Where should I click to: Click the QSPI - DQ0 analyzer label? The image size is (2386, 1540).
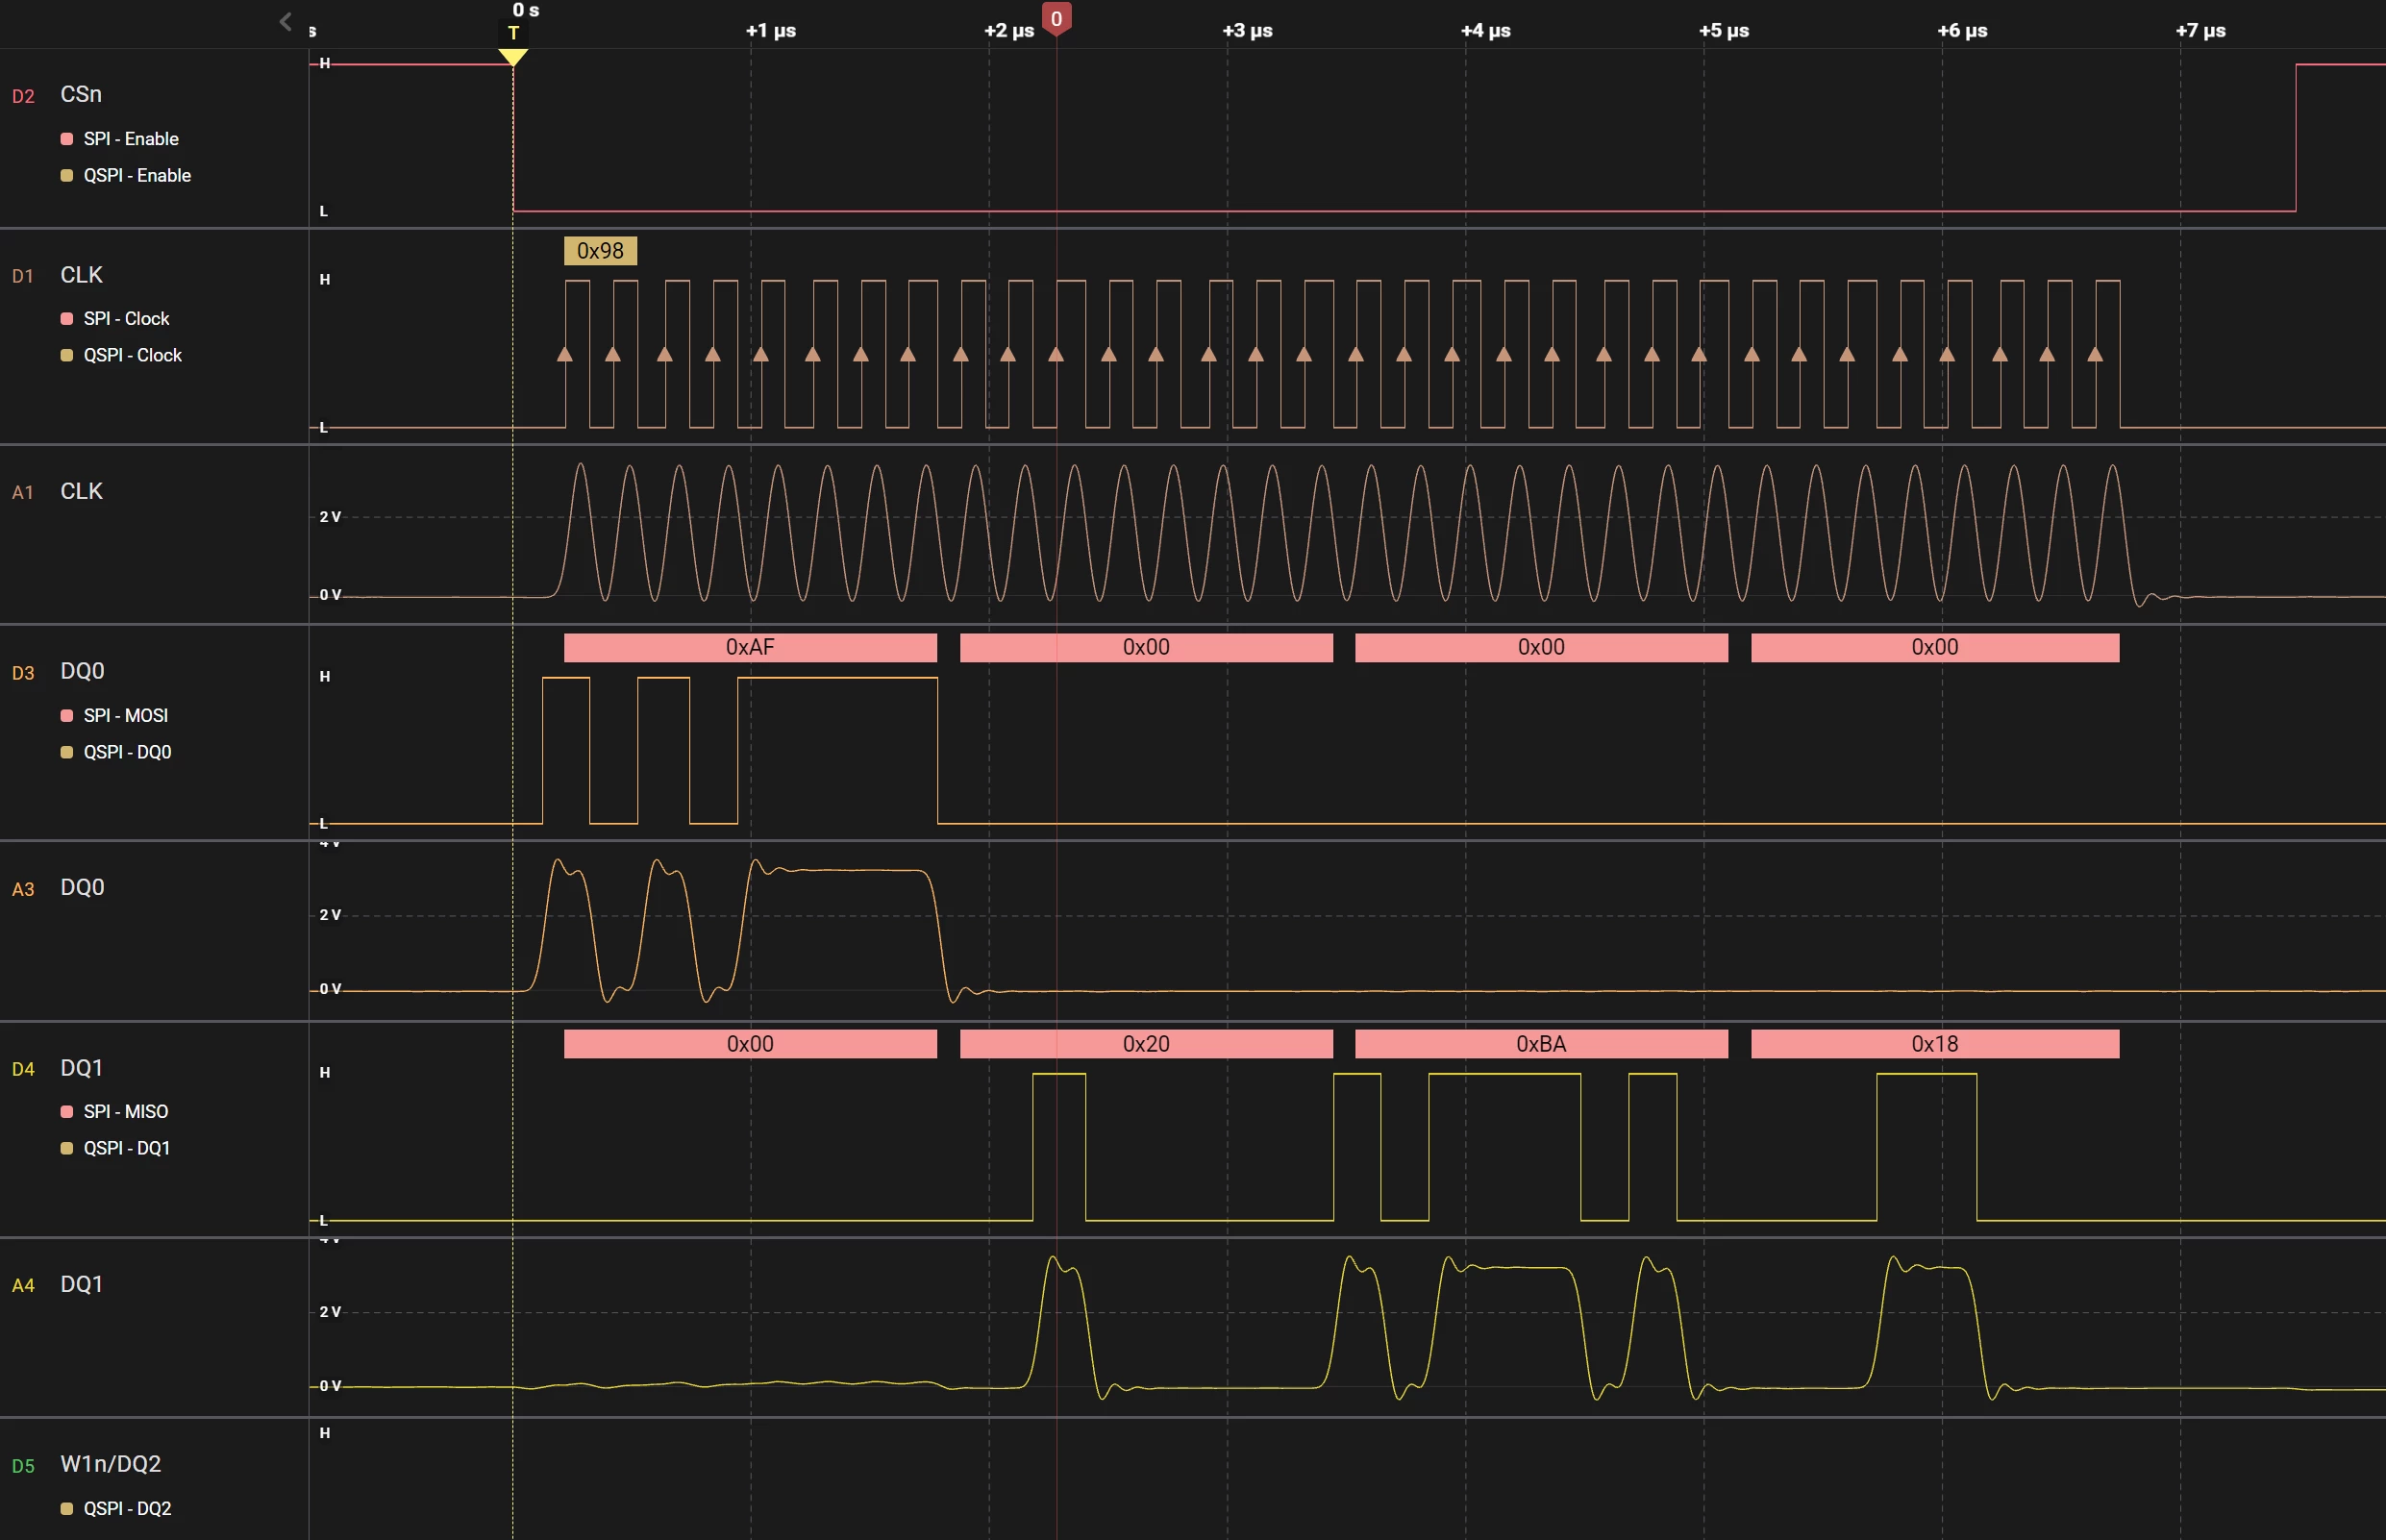coord(127,752)
